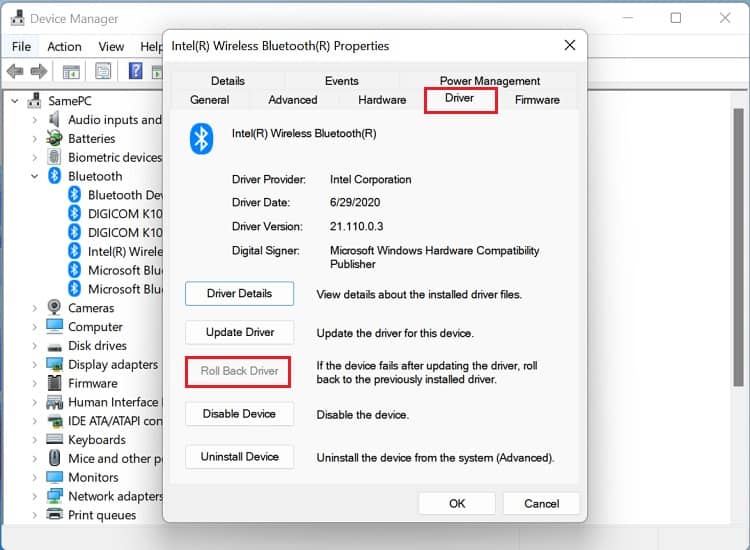
Task: Dismiss dialog with the Cancel button
Action: coord(541,504)
